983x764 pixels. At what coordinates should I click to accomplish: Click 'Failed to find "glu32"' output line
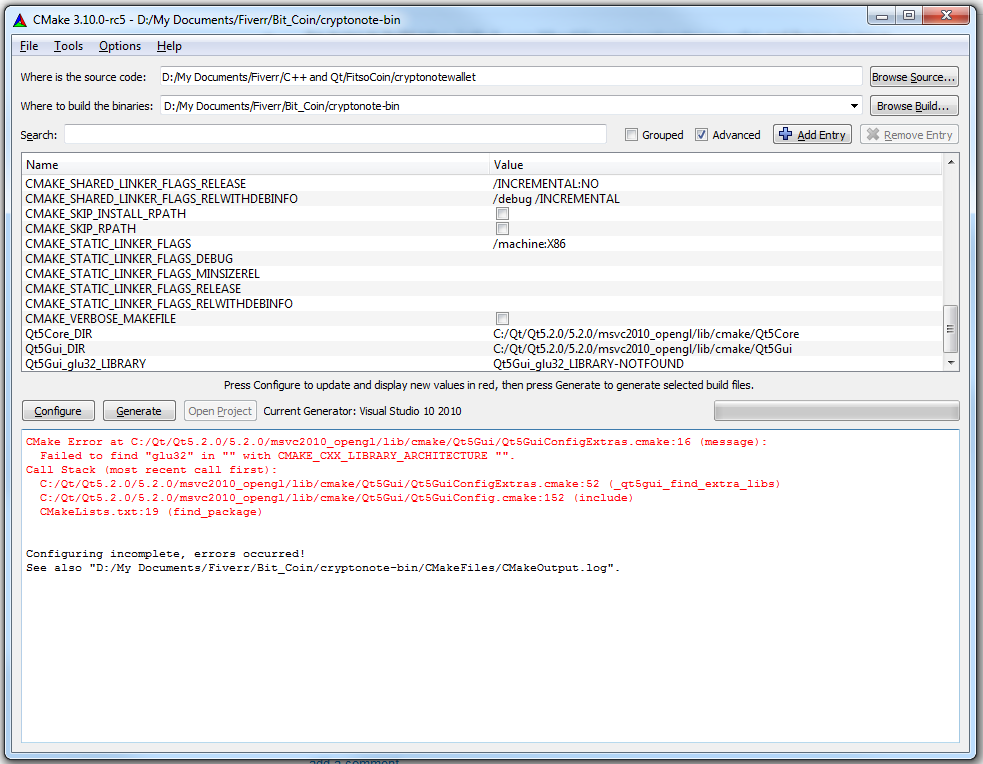coord(277,456)
